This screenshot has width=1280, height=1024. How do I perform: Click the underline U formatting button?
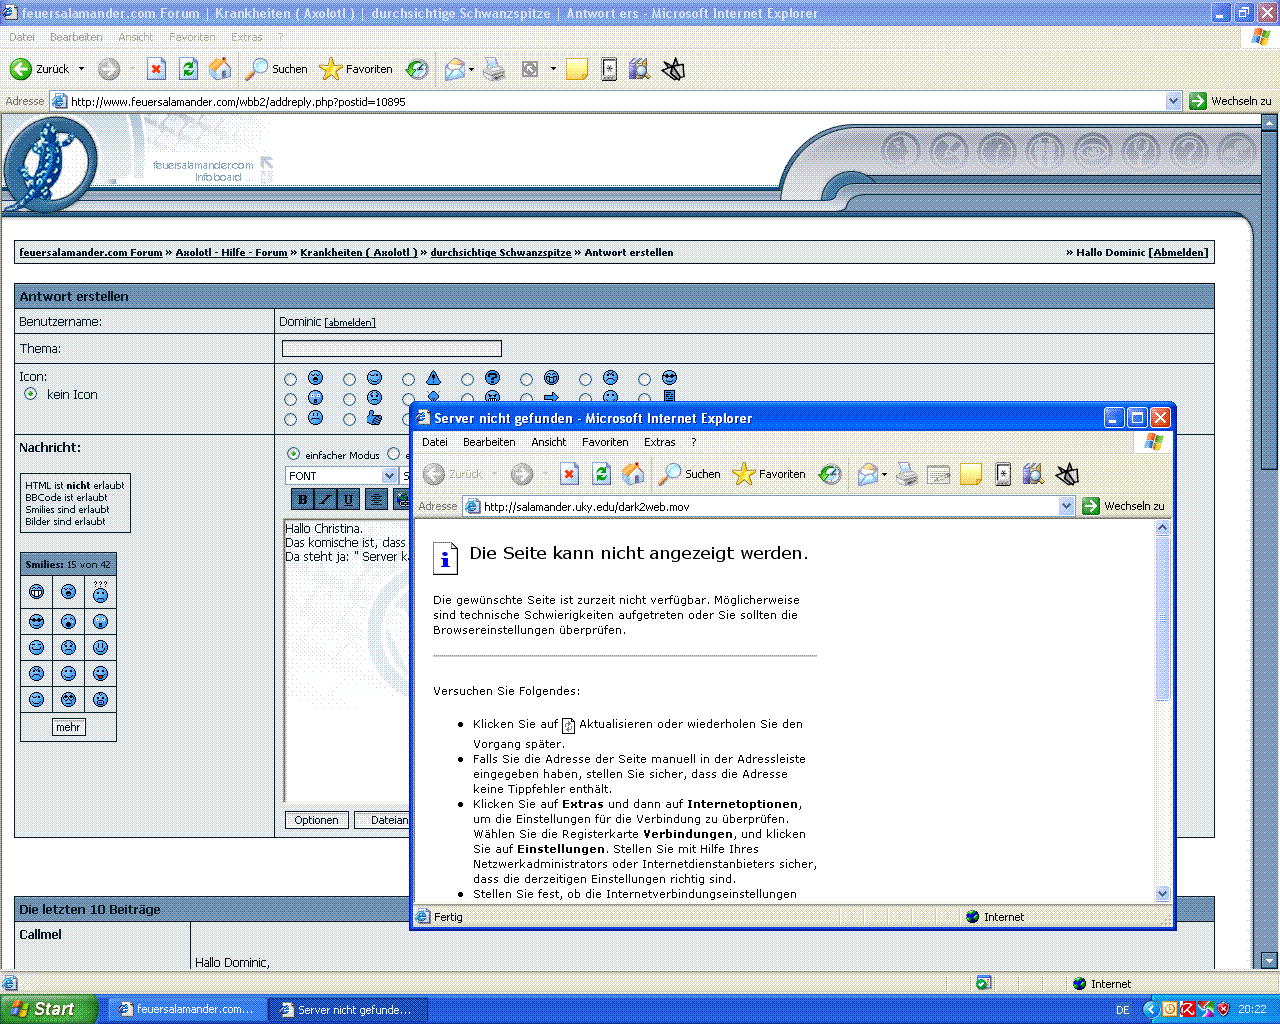pyautogui.click(x=348, y=499)
